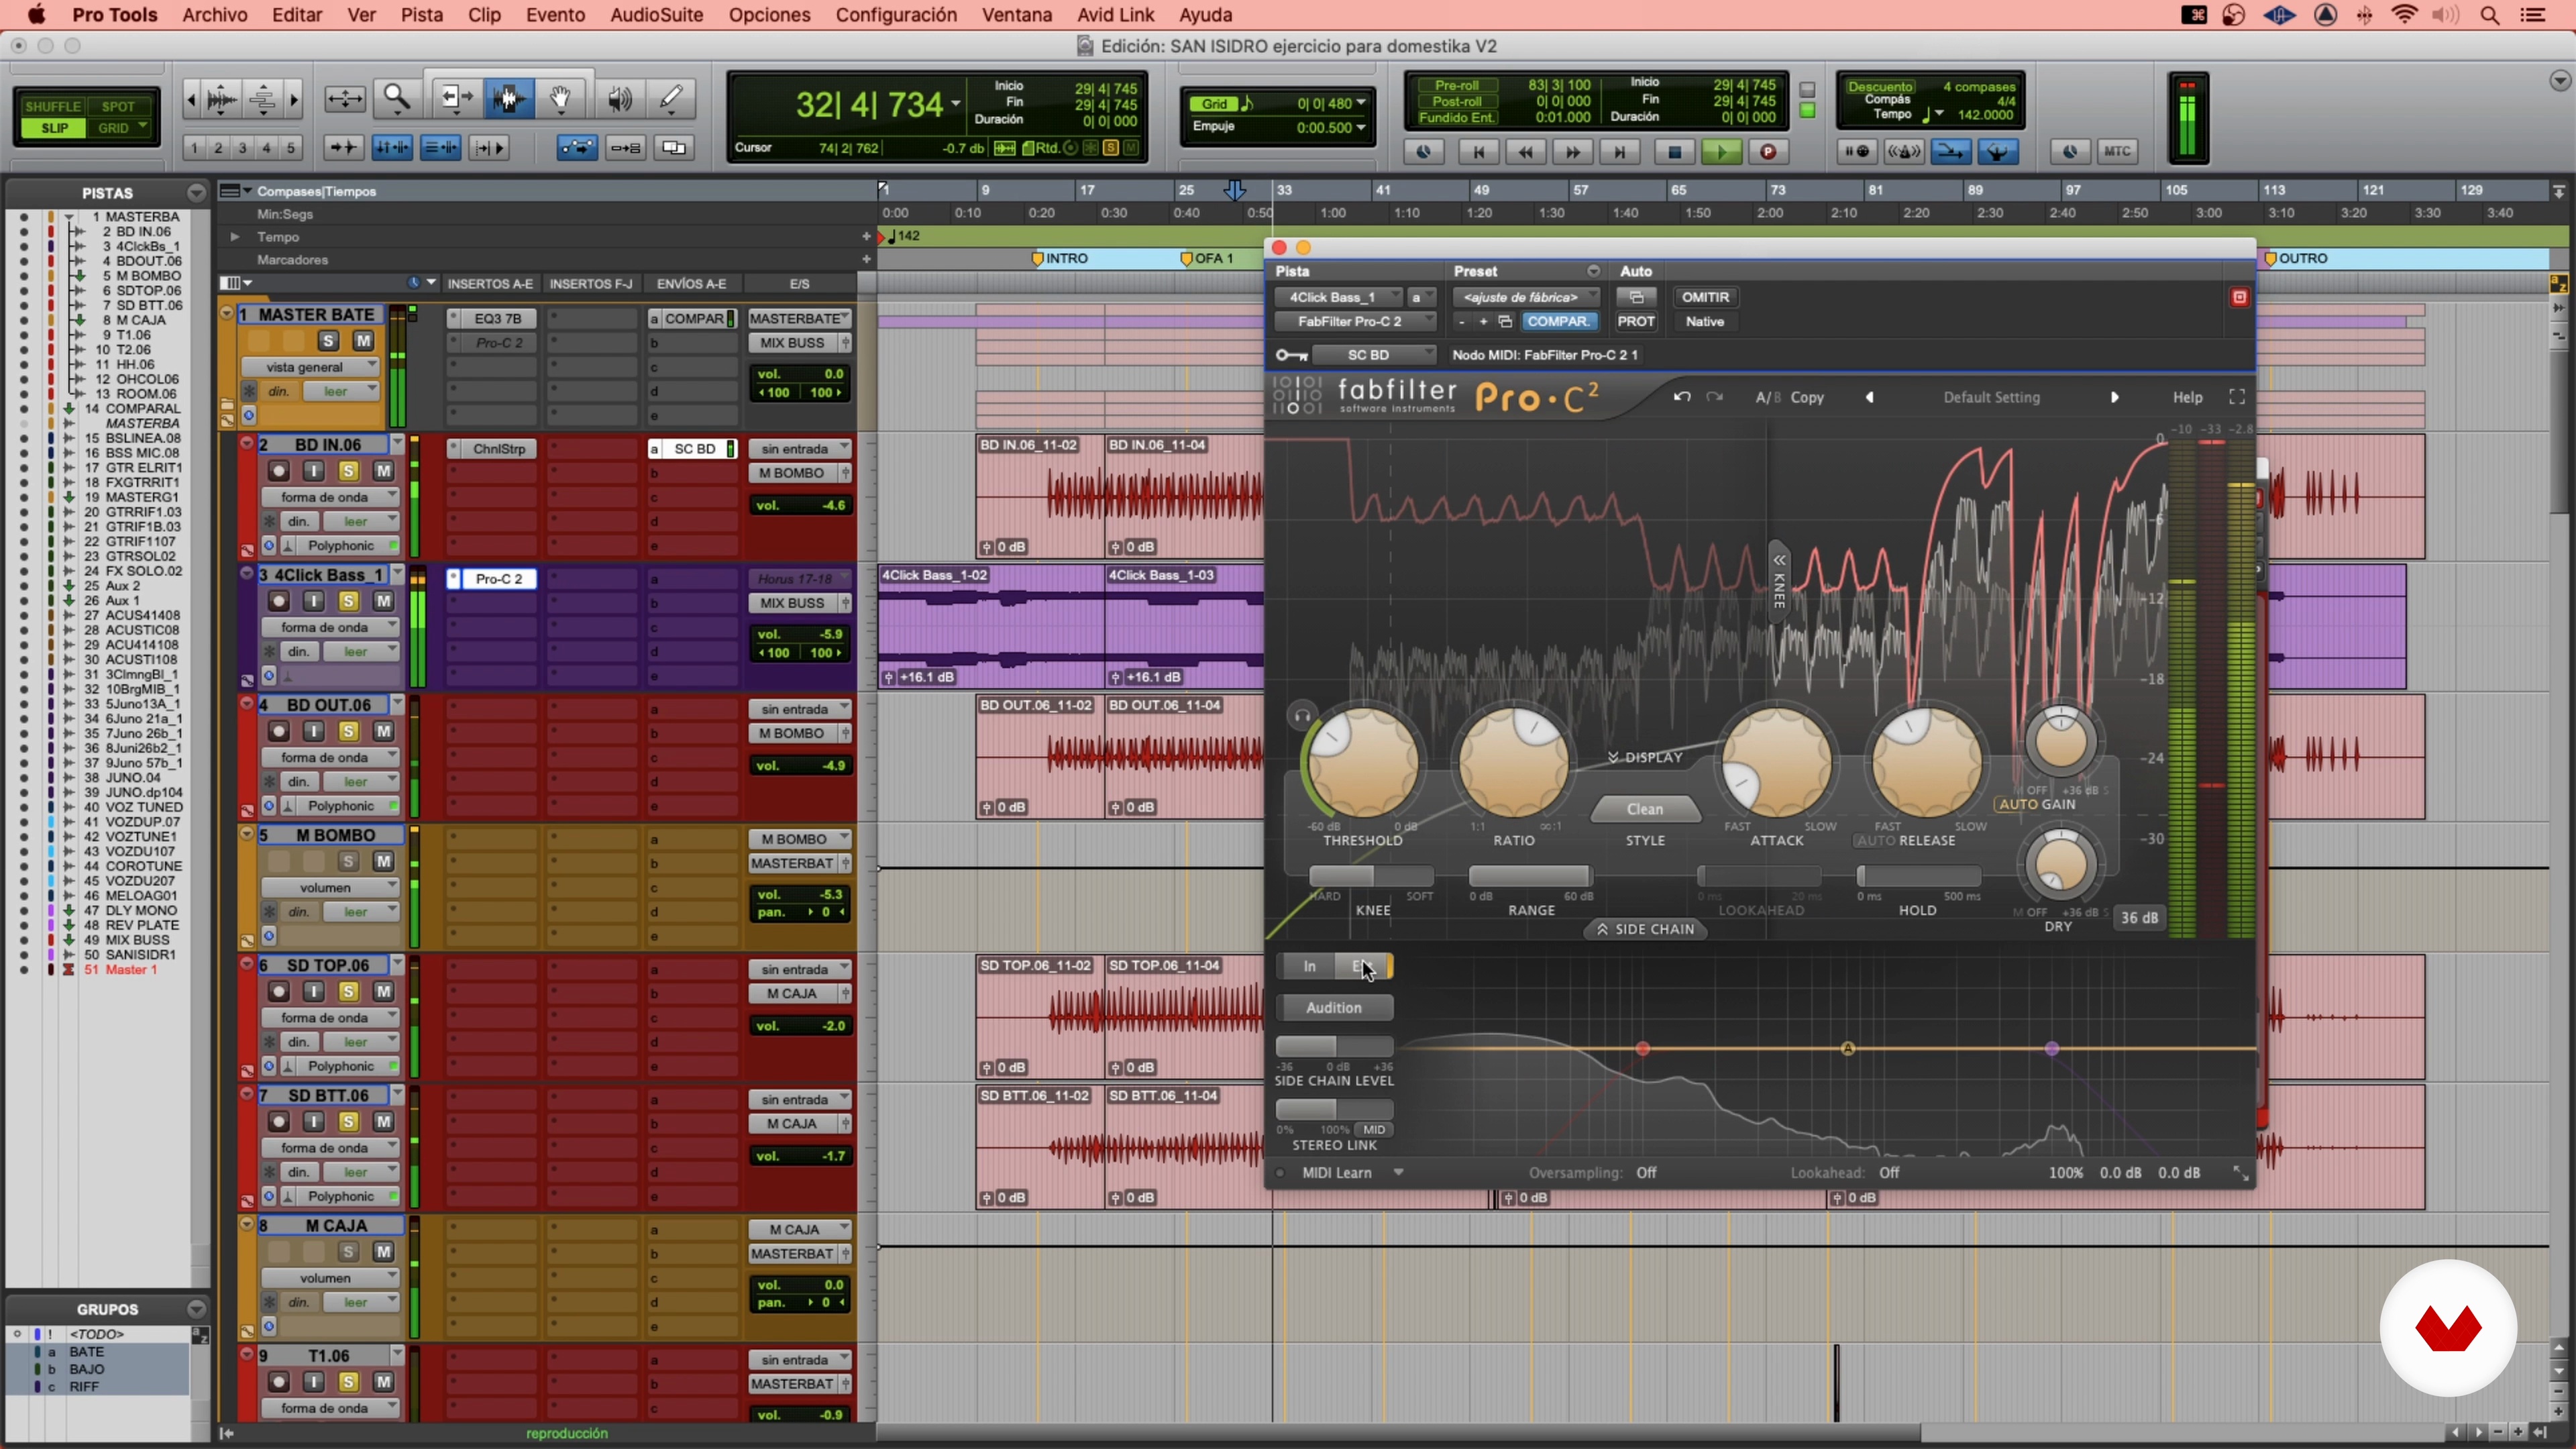
Task: Click Go to End transport button
Action: (1619, 152)
